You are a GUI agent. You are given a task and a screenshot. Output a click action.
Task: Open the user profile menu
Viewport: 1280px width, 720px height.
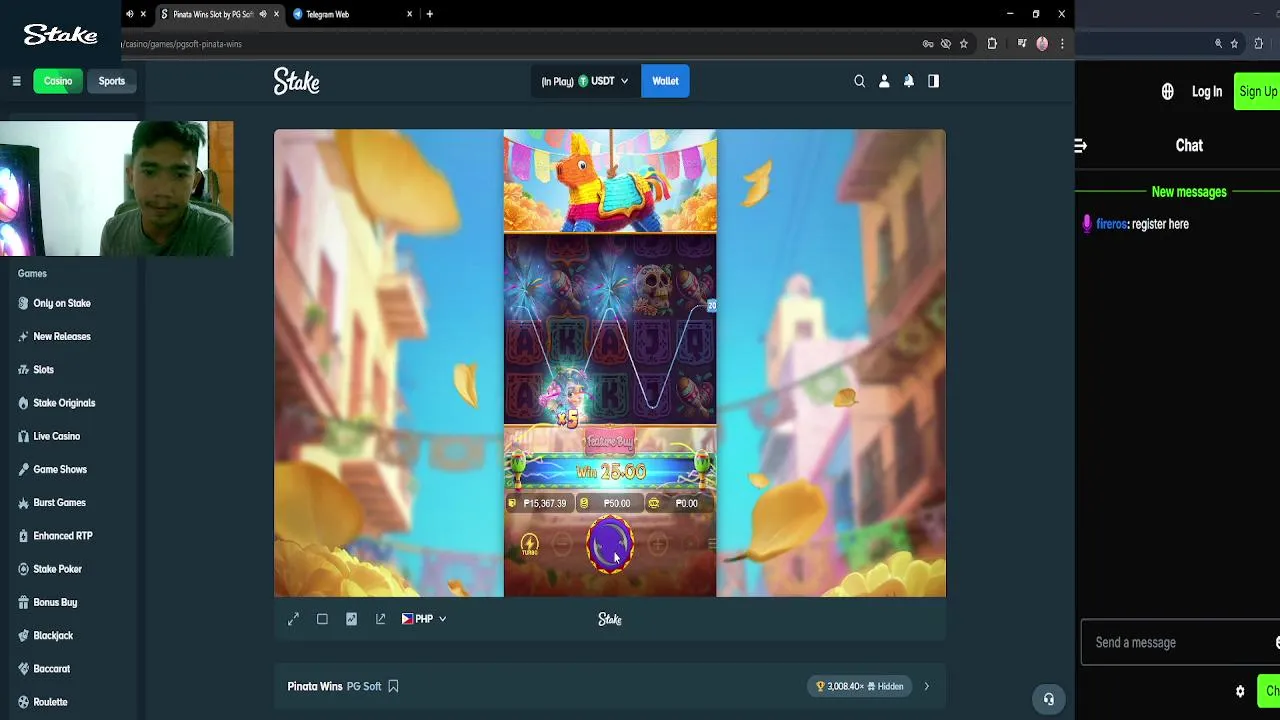(x=884, y=81)
